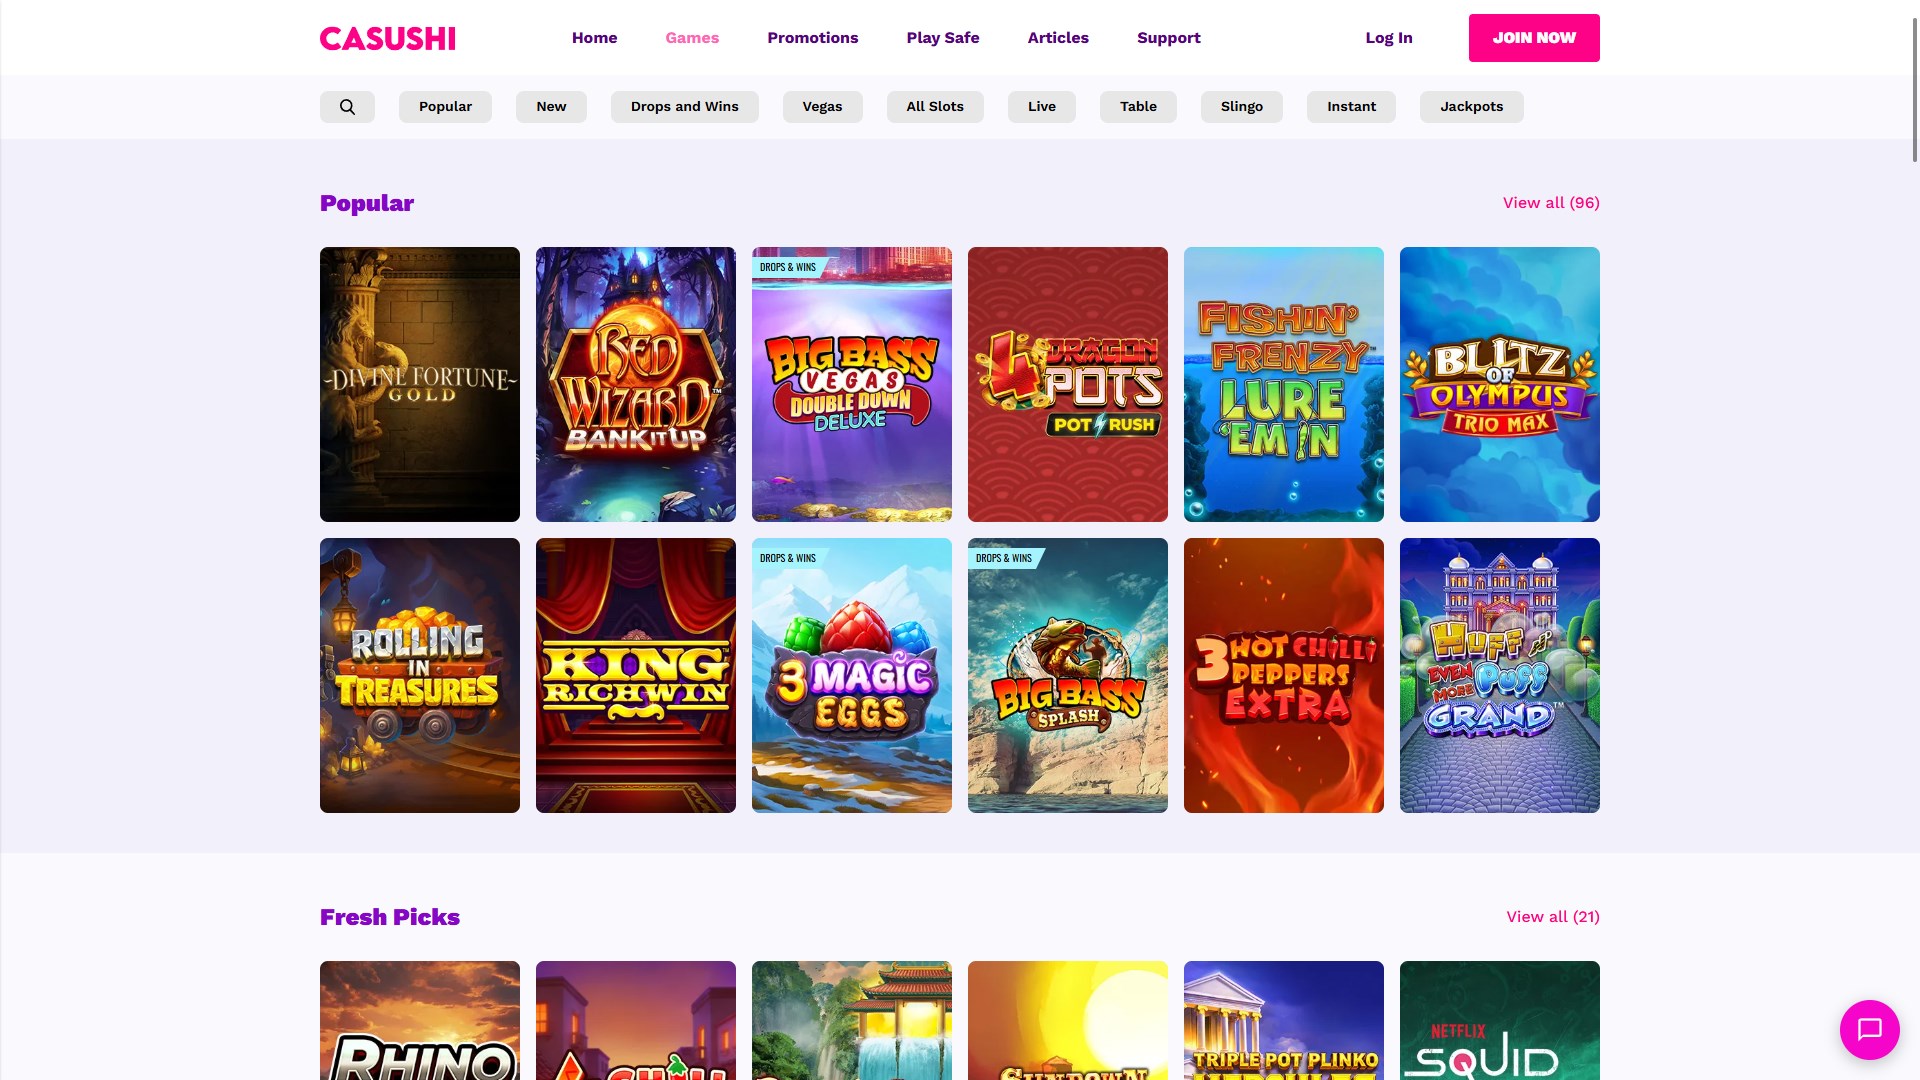This screenshot has height=1080, width=1920.
Task: Launch 3 Magic Eggs game
Action: [x=852, y=675]
